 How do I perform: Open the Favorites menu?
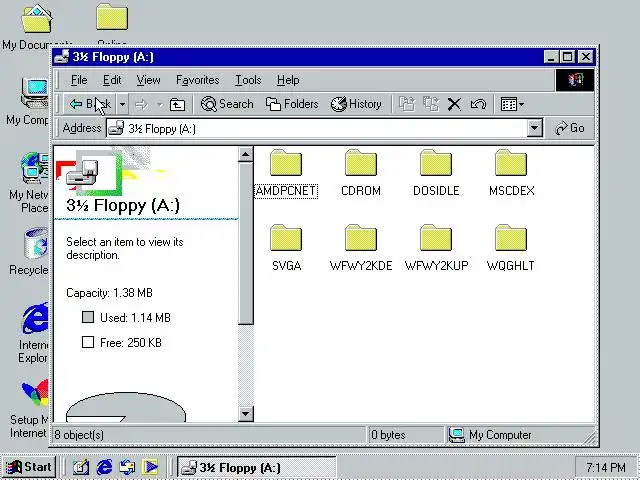click(198, 80)
